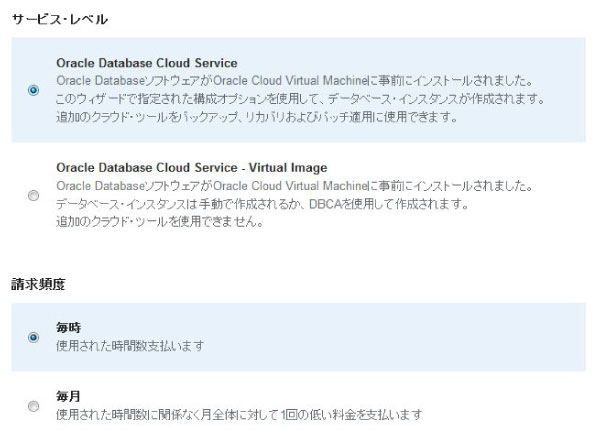
Task: Click the 'Oracle Database Cloud Service - Virtual Image' title
Action: (192, 168)
